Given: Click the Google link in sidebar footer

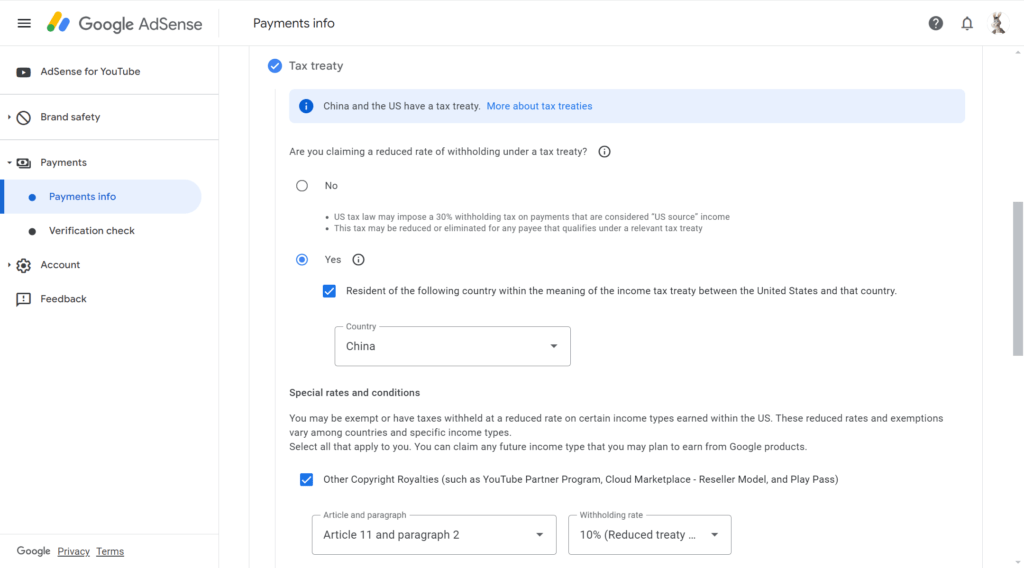Looking at the screenshot, I should [33, 551].
